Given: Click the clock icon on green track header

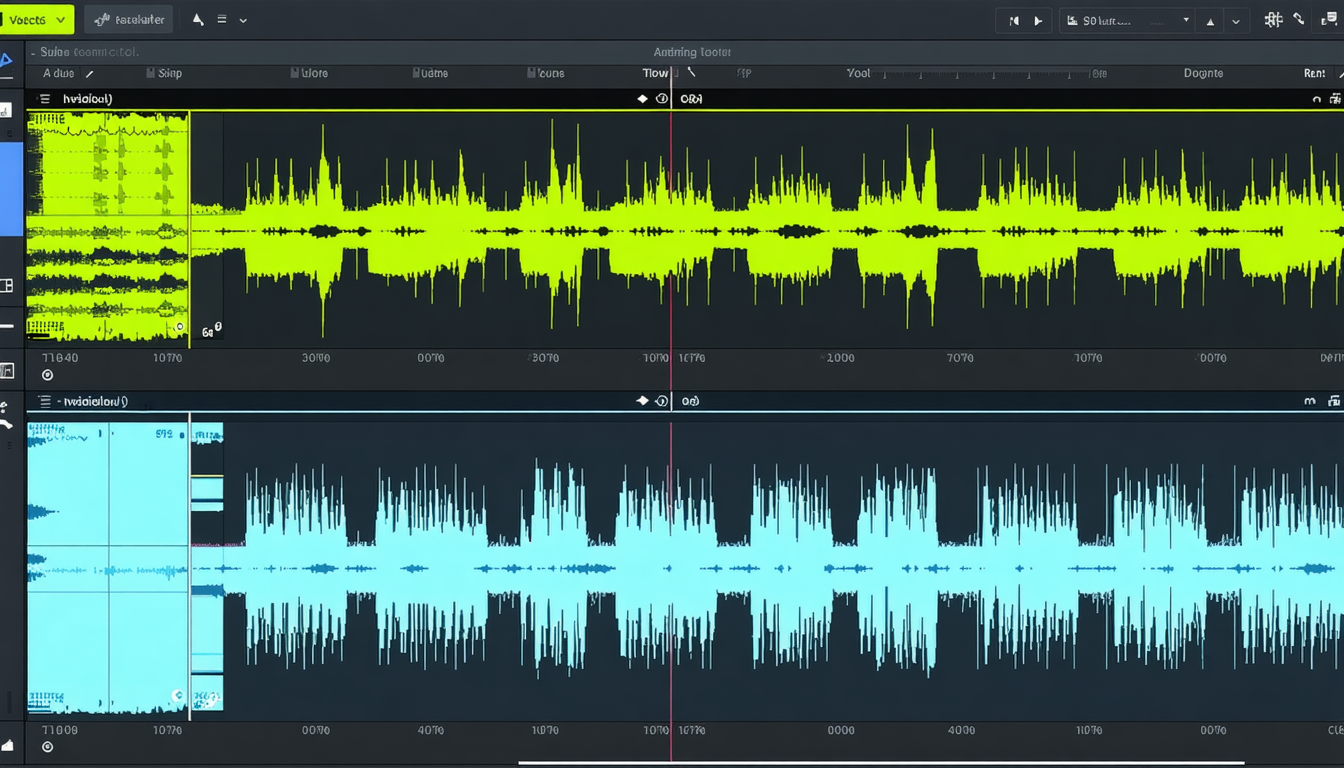Looking at the screenshot, I should coord(661,99).
